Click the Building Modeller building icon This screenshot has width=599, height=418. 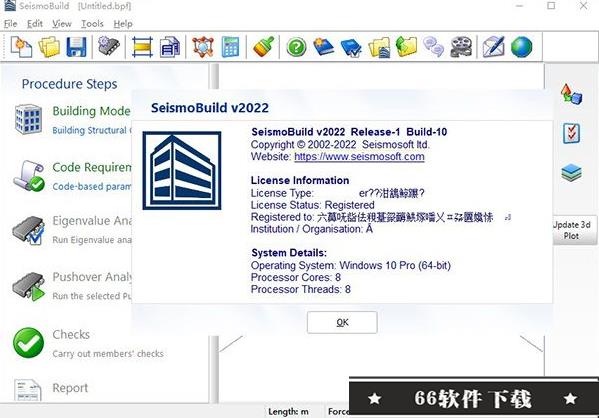pos(28,119)
